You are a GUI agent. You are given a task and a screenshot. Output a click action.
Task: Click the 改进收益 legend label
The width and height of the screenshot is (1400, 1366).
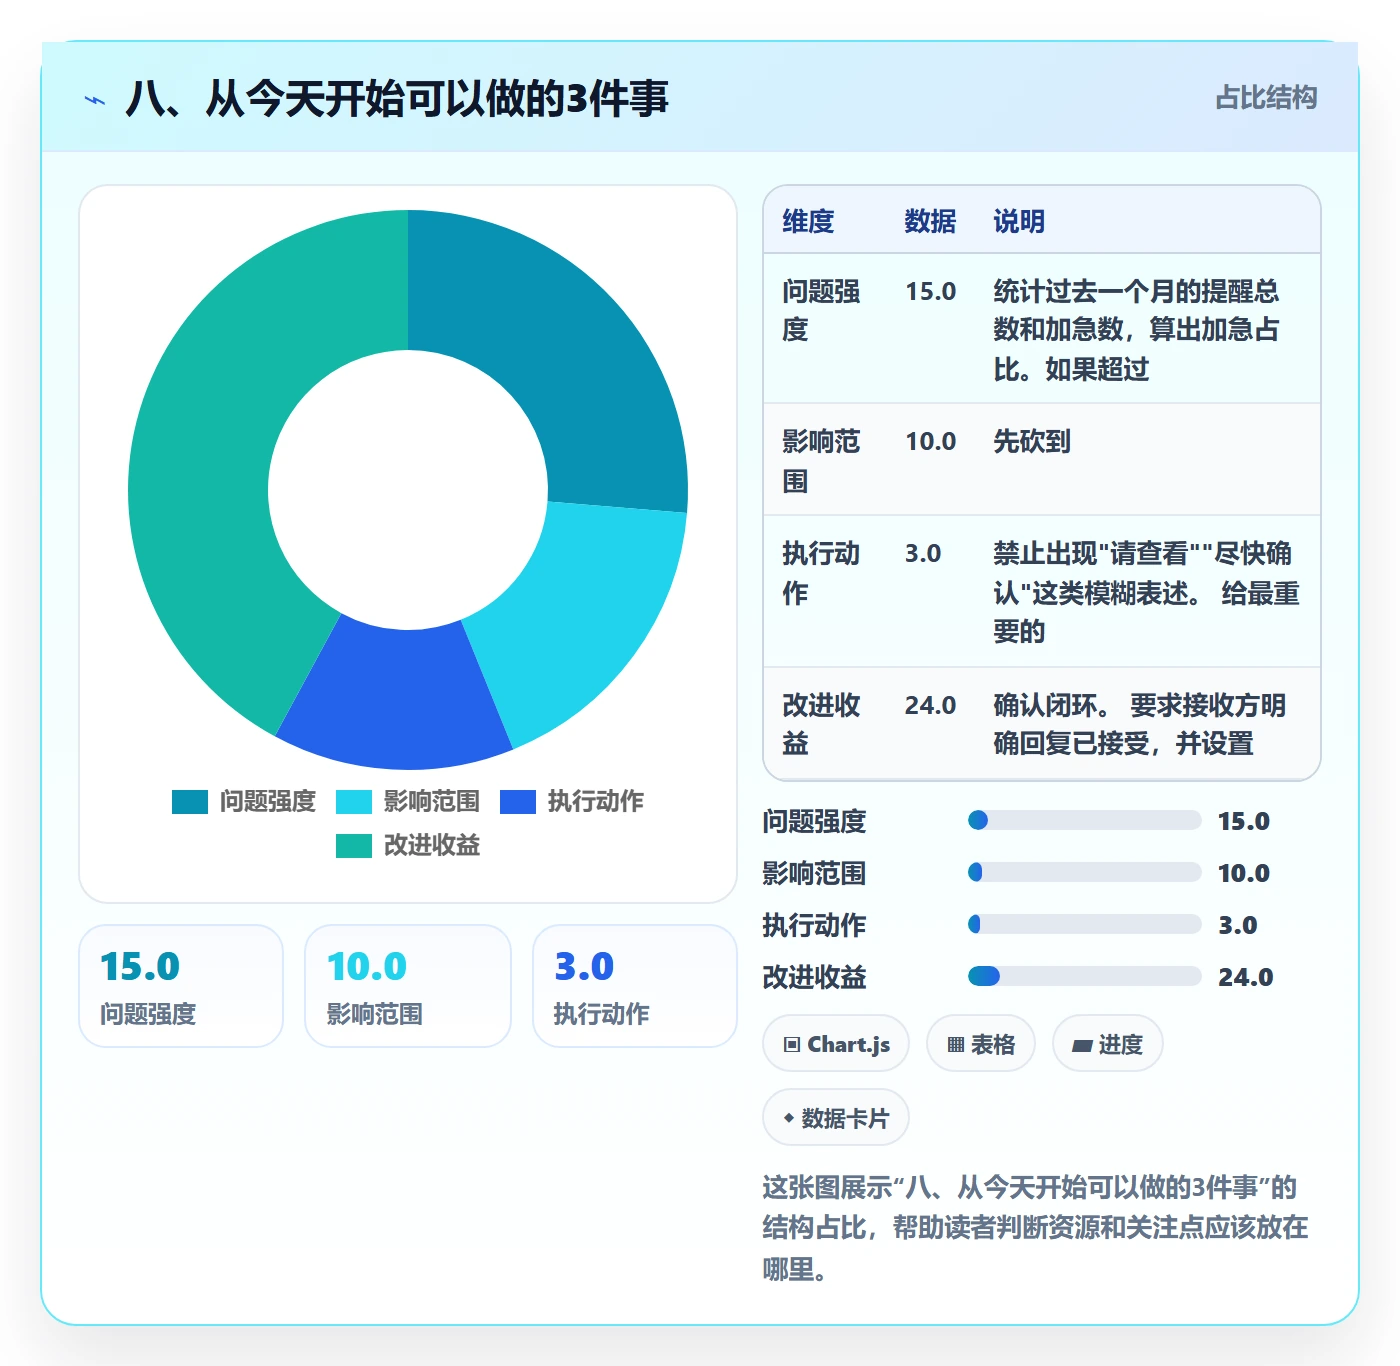(432, 846)
